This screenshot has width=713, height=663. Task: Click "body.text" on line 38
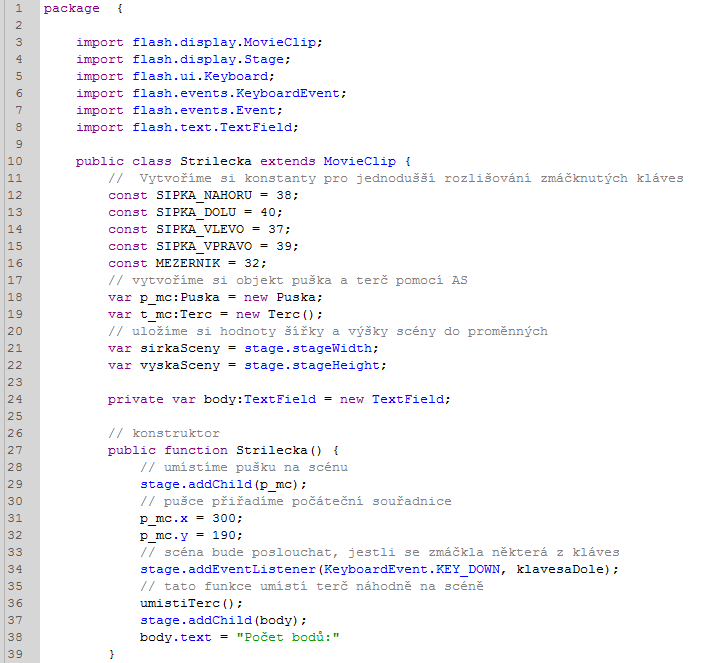point(176,638)
